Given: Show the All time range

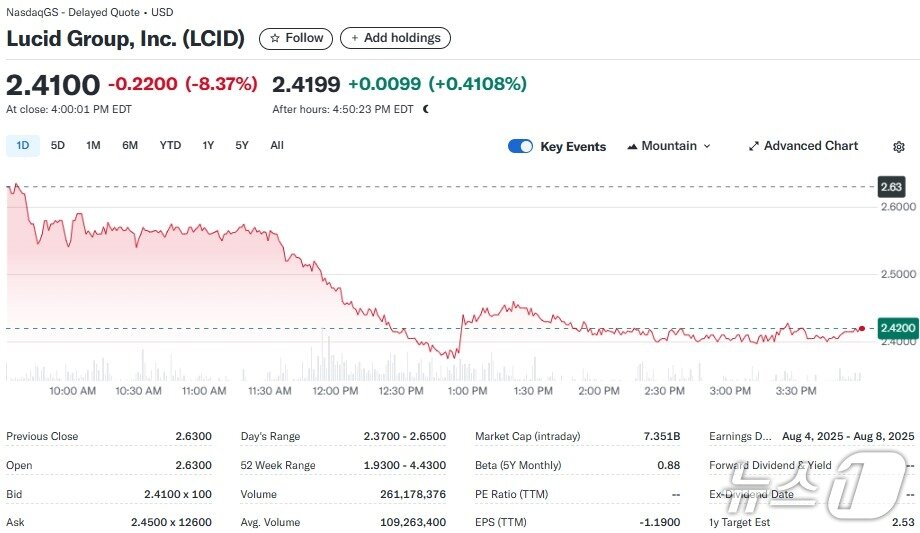Looking at the screenshot, I should 277,145.
